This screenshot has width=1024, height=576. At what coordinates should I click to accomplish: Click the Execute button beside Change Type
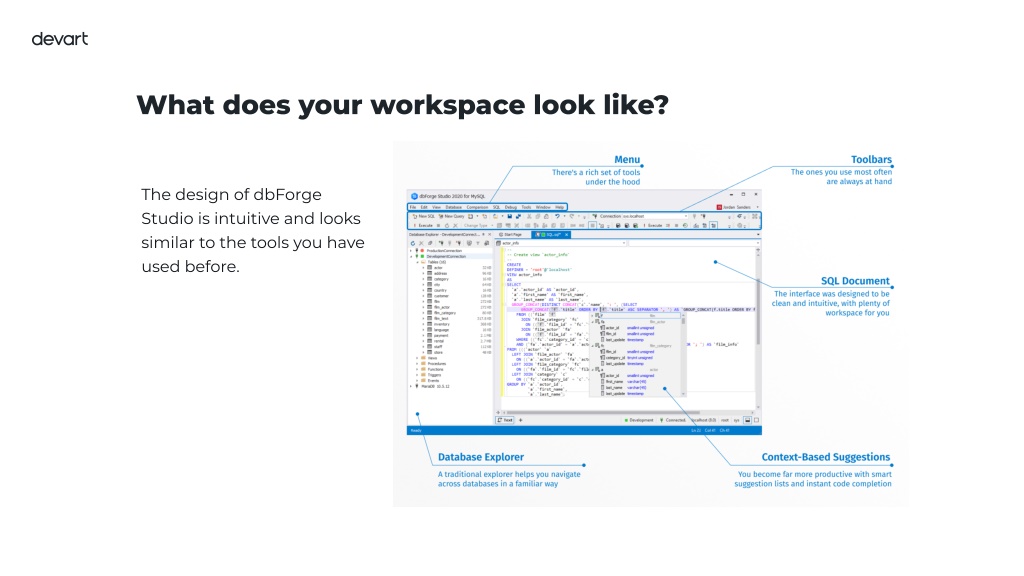[x=423, y=225]
